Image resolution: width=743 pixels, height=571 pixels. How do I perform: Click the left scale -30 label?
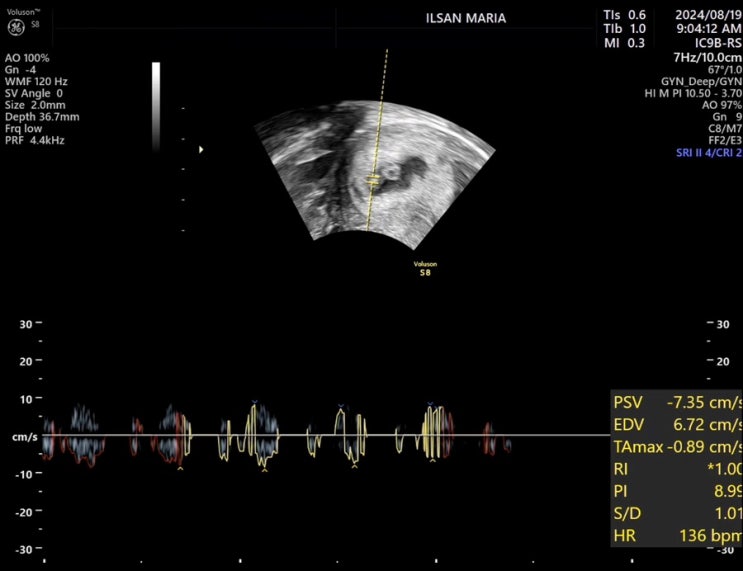coord(24,550)
